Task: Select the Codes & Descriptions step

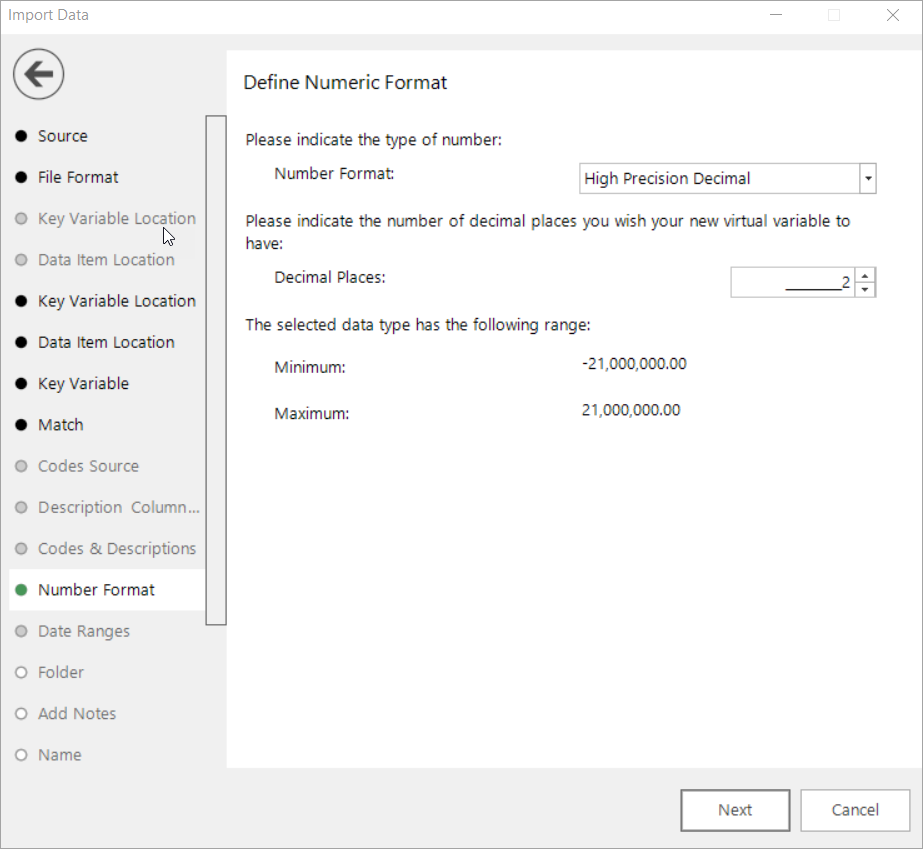Action: pyautogui.click(x=117, y=548)
